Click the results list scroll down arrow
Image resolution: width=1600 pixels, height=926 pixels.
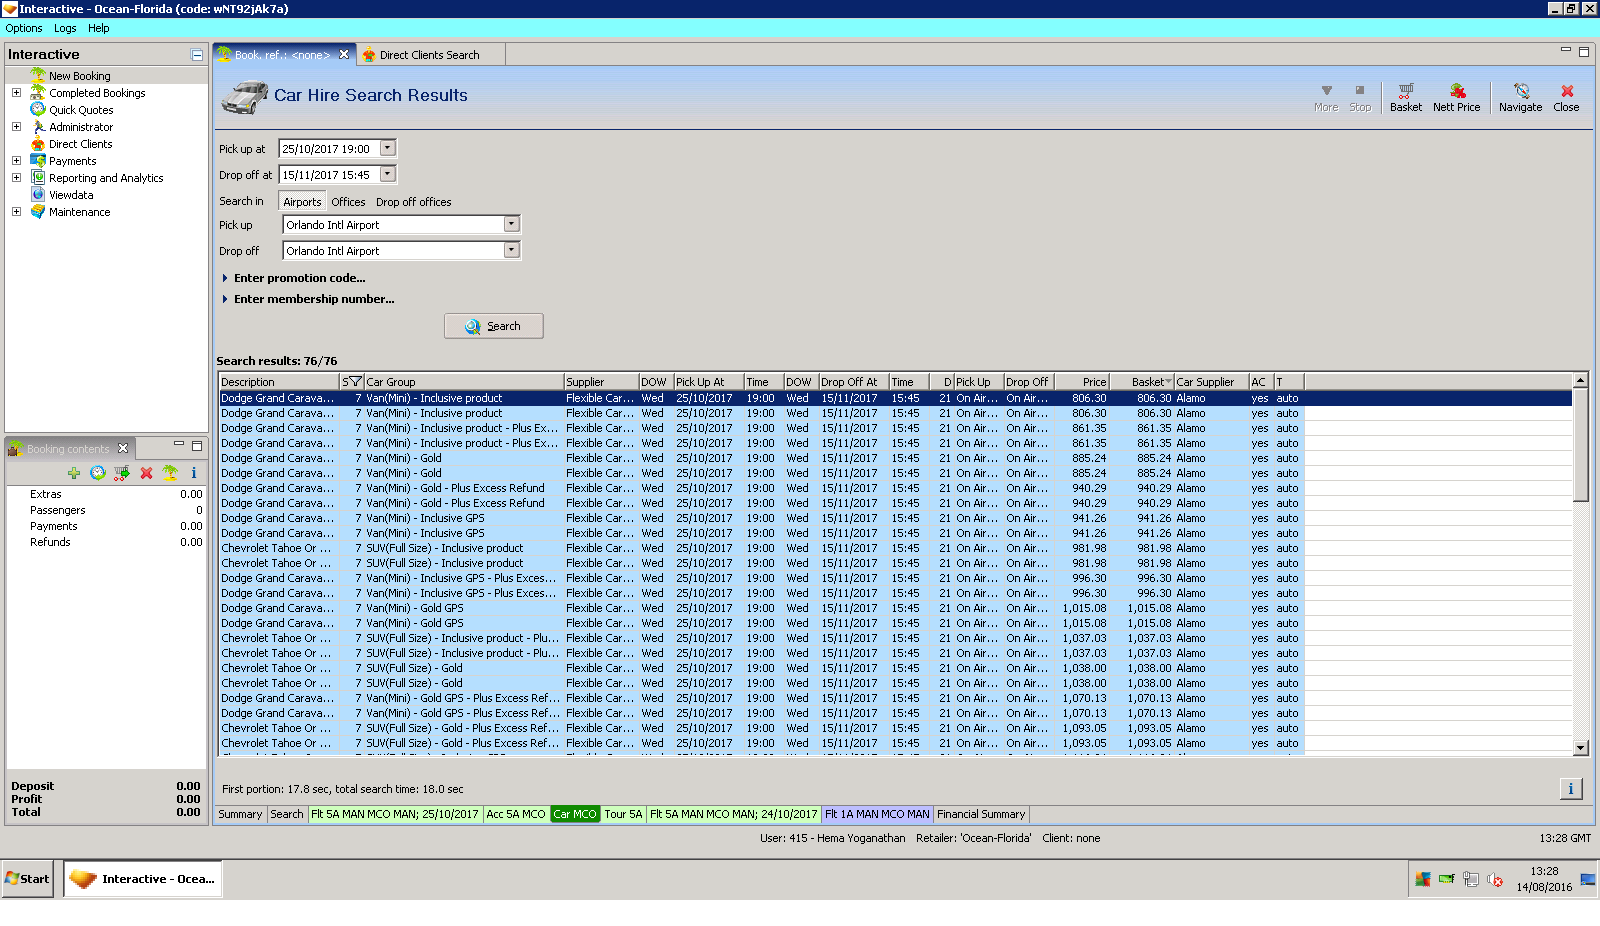tap(1580, 748)
